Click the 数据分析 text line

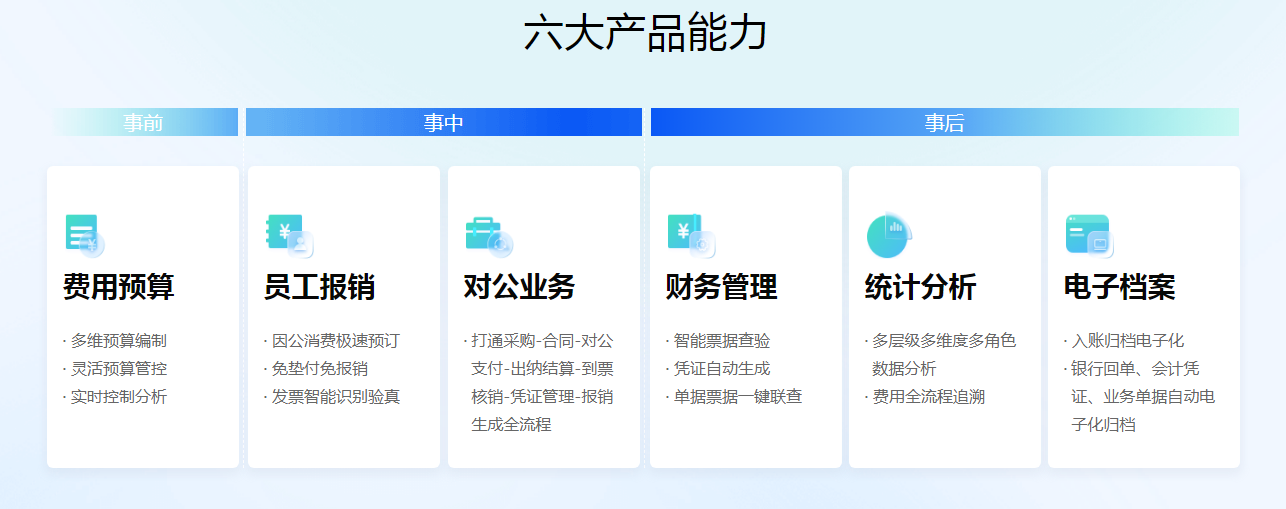905,369
